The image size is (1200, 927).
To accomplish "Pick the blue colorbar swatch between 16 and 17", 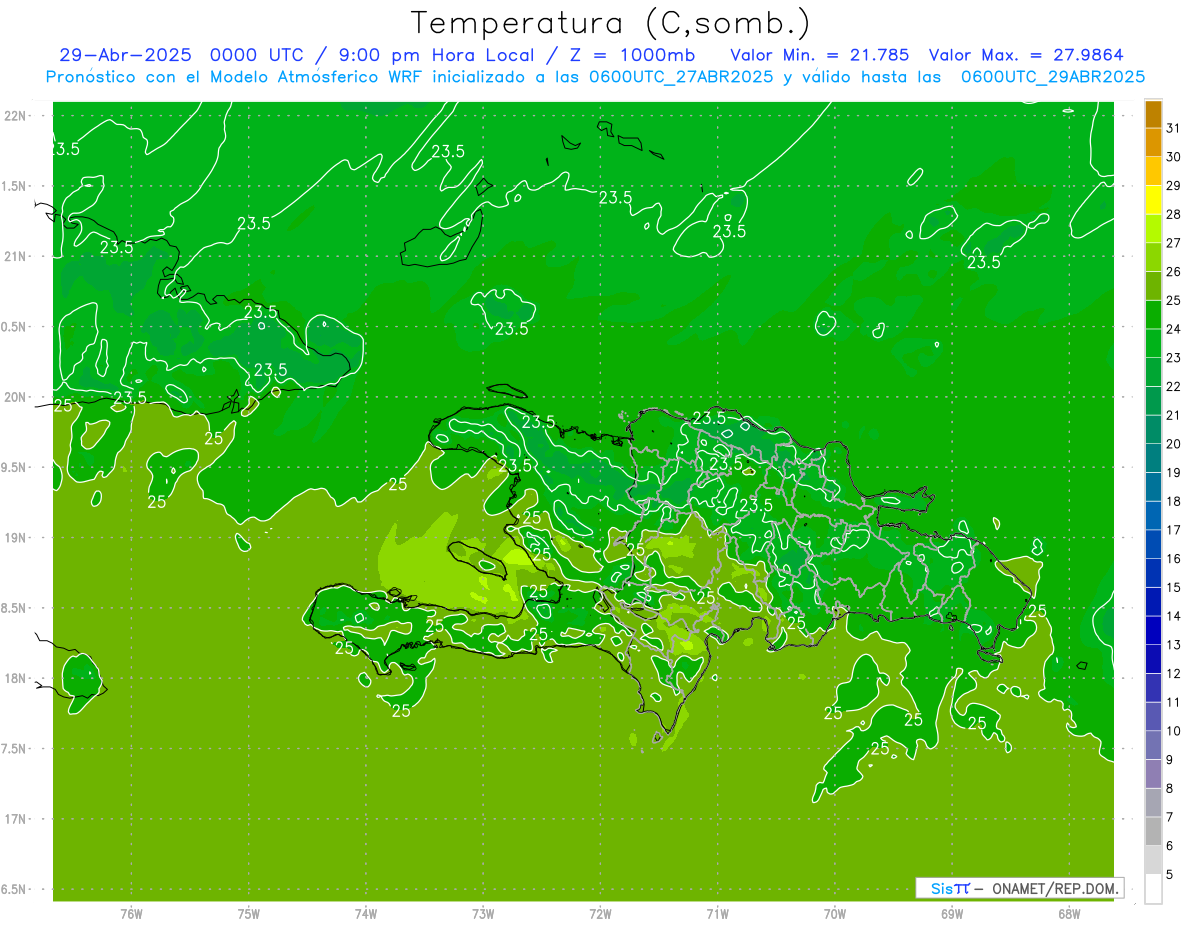I will 1153,544.
